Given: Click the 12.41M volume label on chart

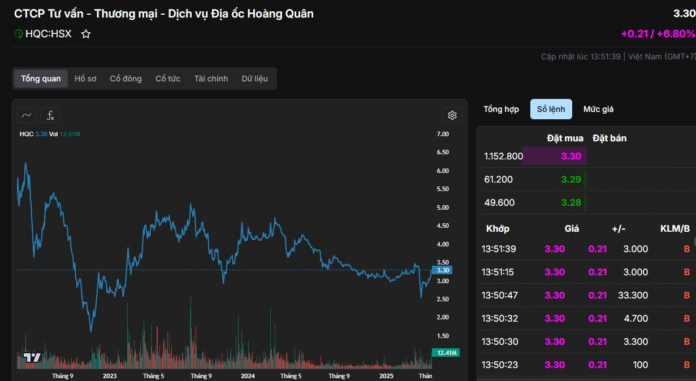Looking at the screenshot, I should (446, 353).
